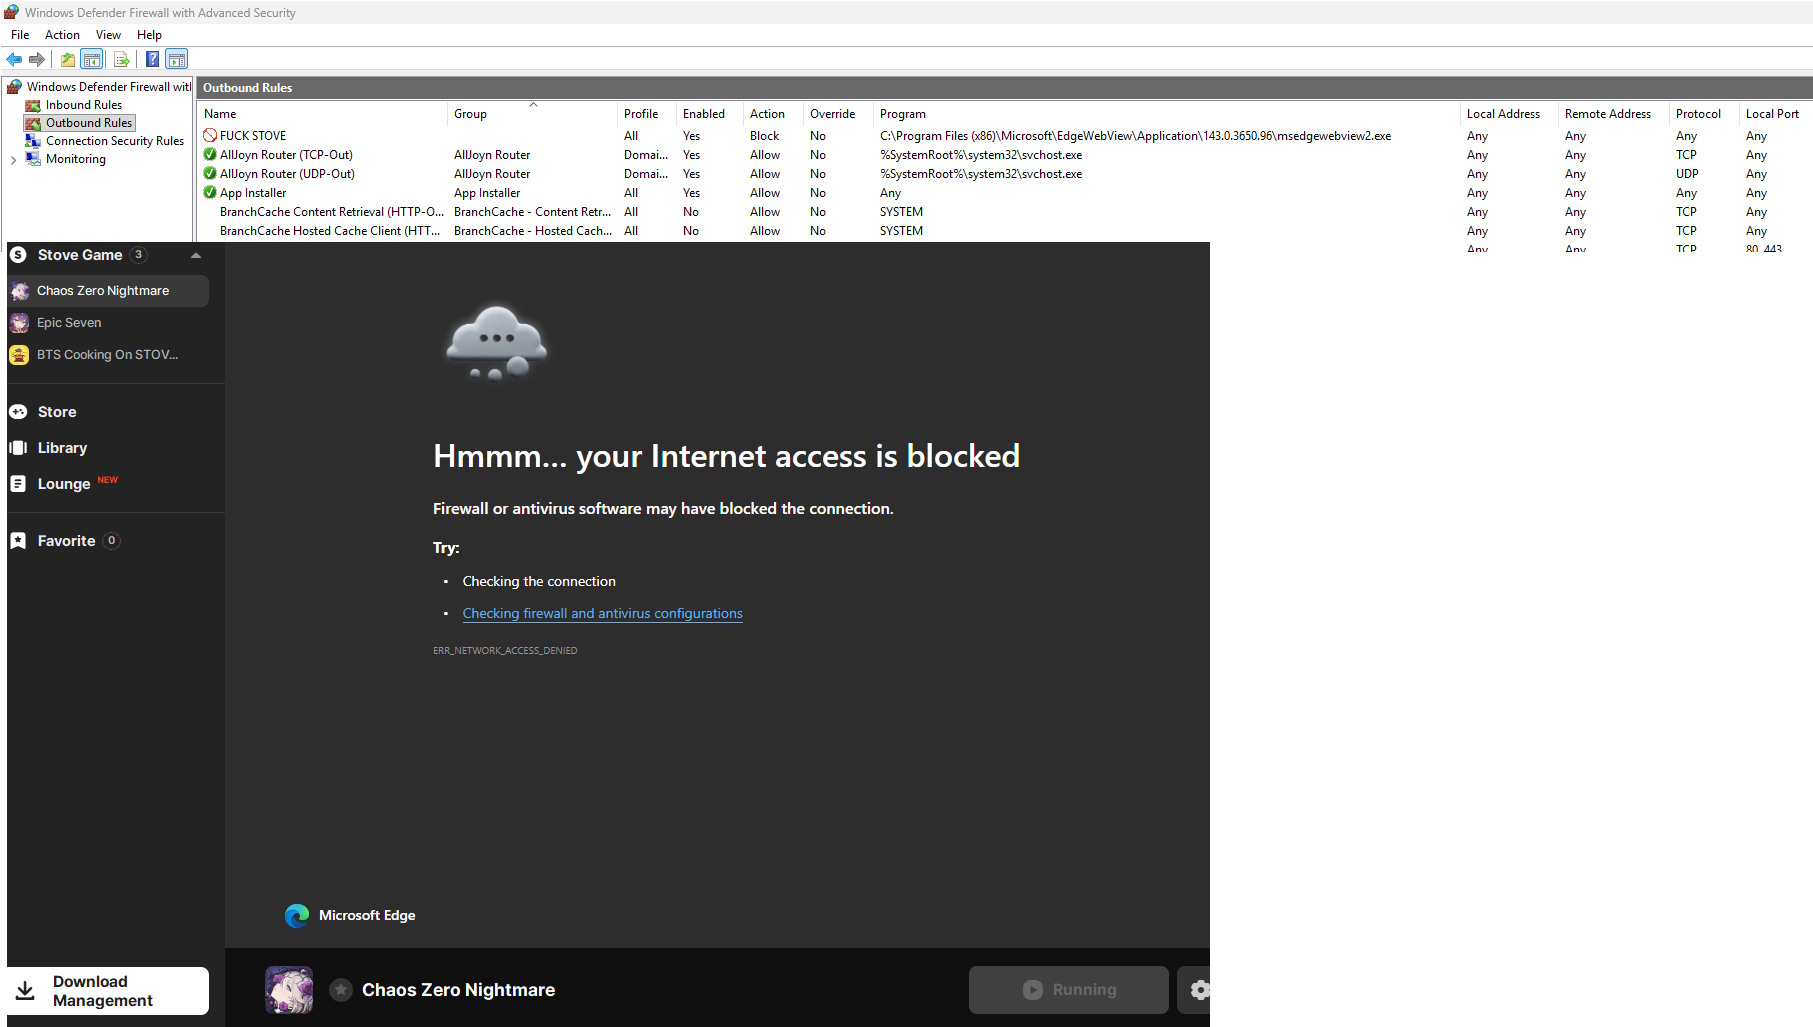Click the 'Block' action cell of first rule
This screenshot has width=1813, height=1027.
click(x=764, y=136)
